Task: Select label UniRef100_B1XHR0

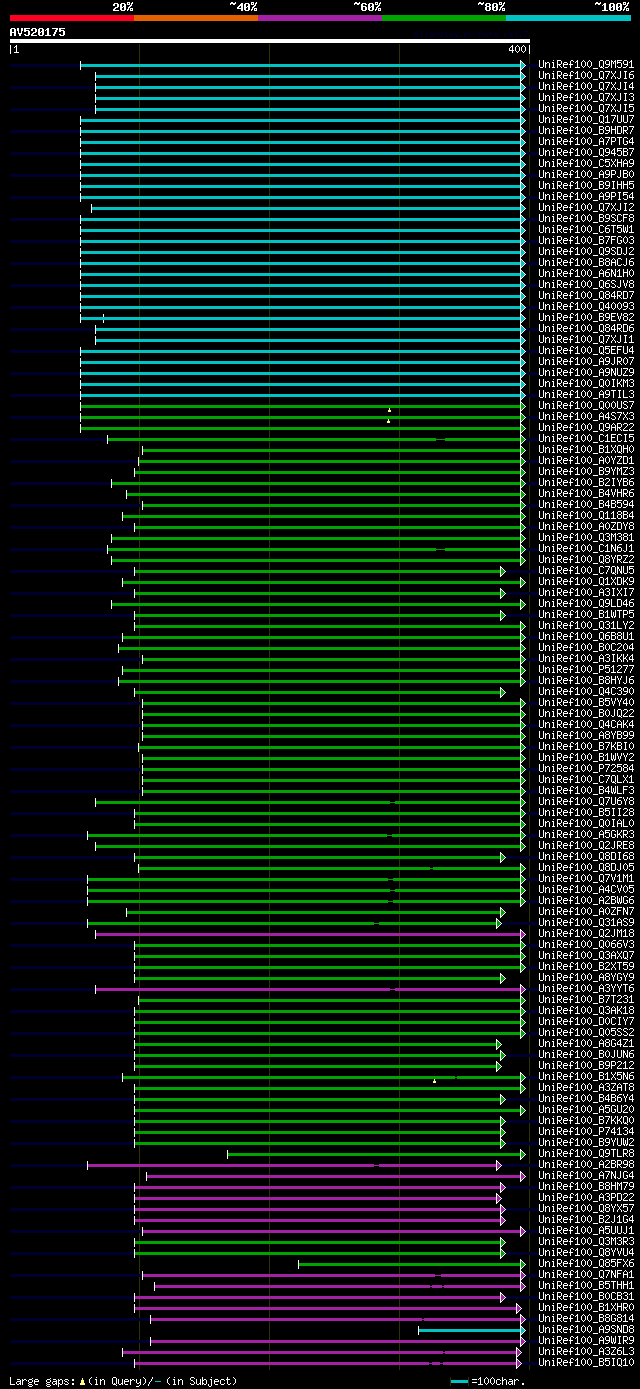Action: pos(586,1307)
